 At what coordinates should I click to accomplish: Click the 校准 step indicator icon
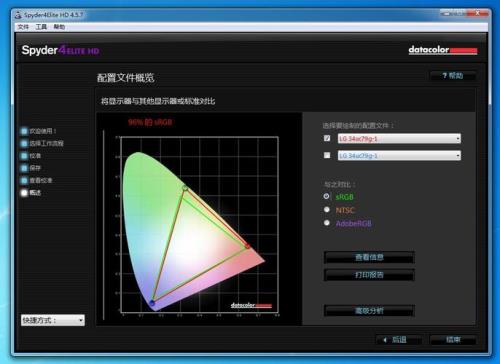coord(24,156)
